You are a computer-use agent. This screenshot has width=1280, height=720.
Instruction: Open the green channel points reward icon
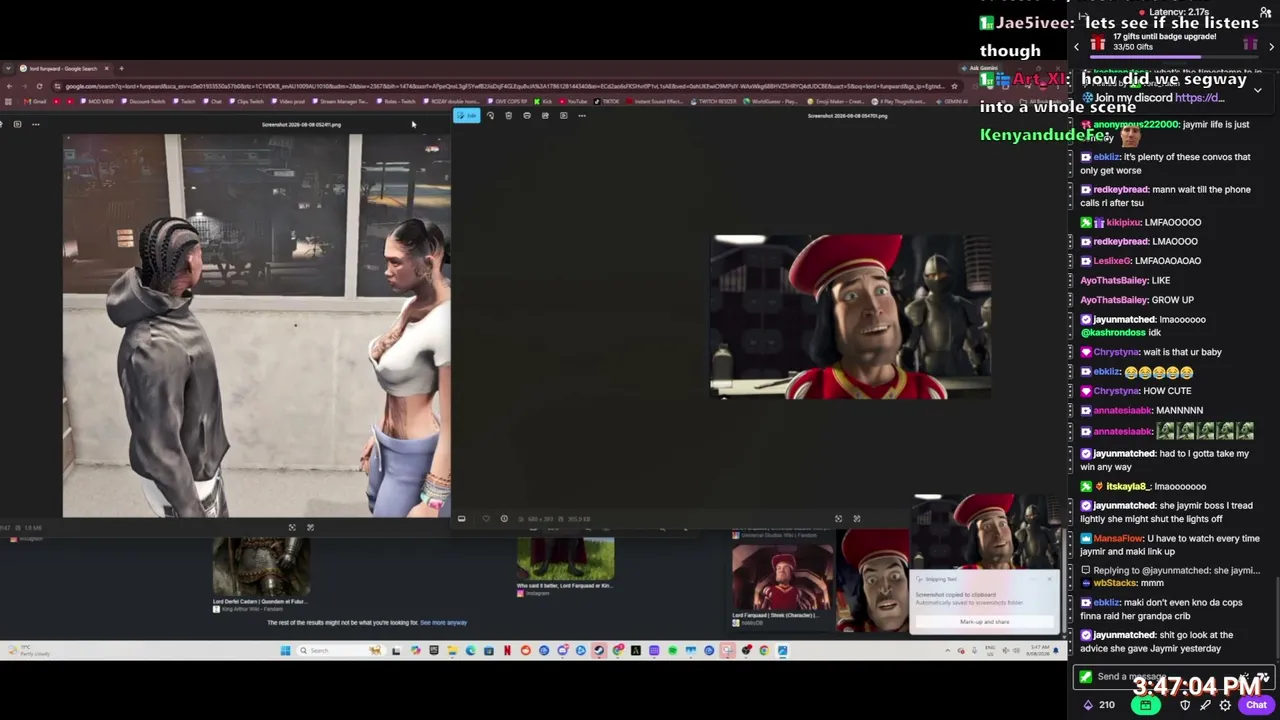[x=1145, y=705]
